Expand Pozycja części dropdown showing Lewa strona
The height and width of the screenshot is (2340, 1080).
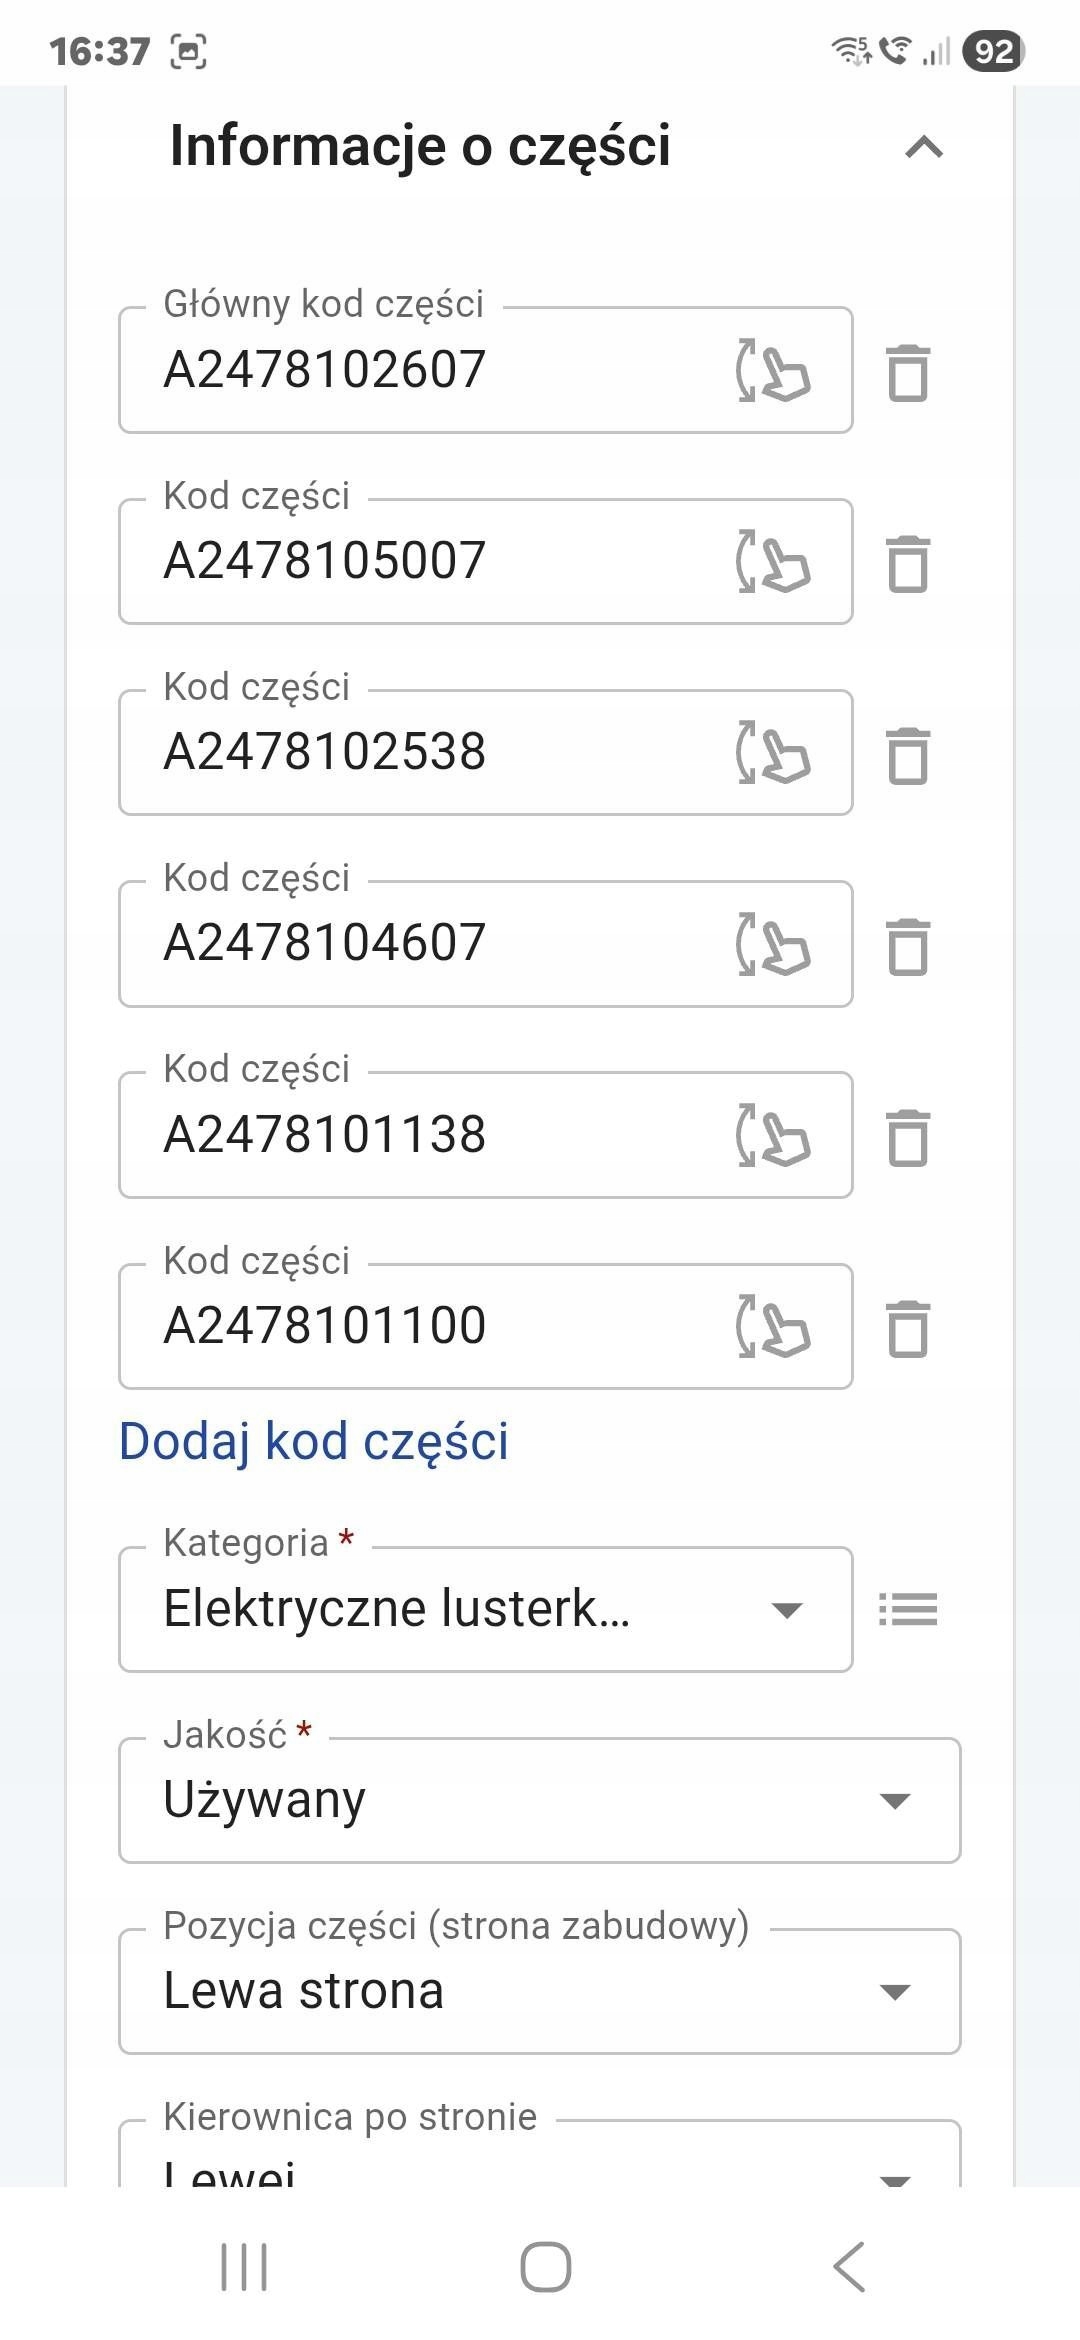pyautogui.click(x=539, y=1991)
